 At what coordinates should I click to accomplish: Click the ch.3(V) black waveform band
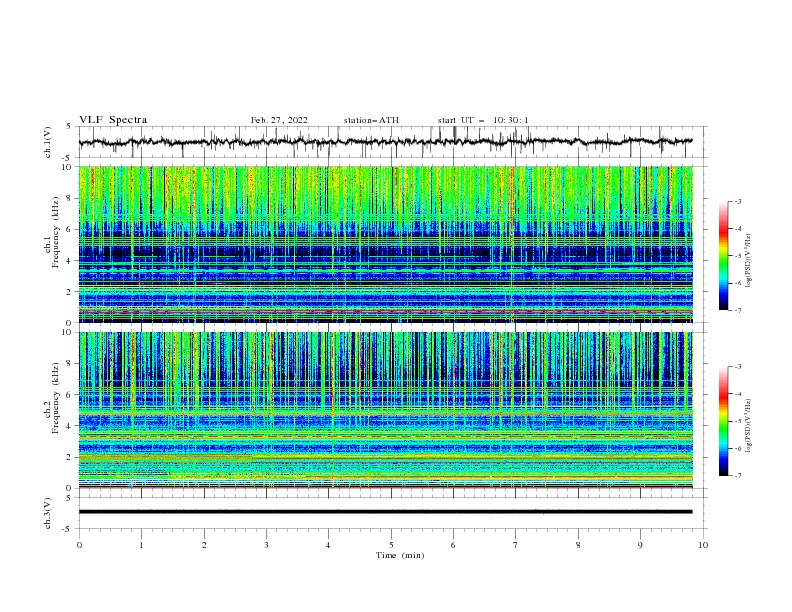pos(385,512)
